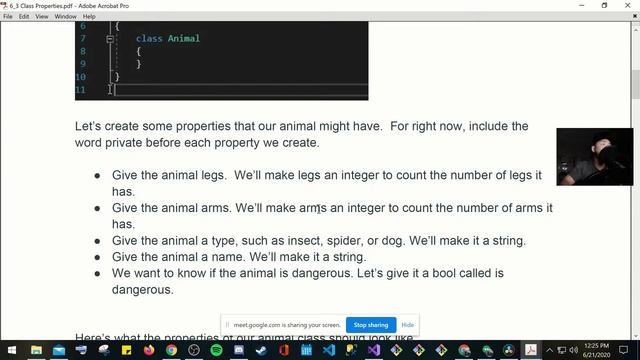Show hidden system tray icons
This screenshot has height=360, width=640.
[549, 350]
